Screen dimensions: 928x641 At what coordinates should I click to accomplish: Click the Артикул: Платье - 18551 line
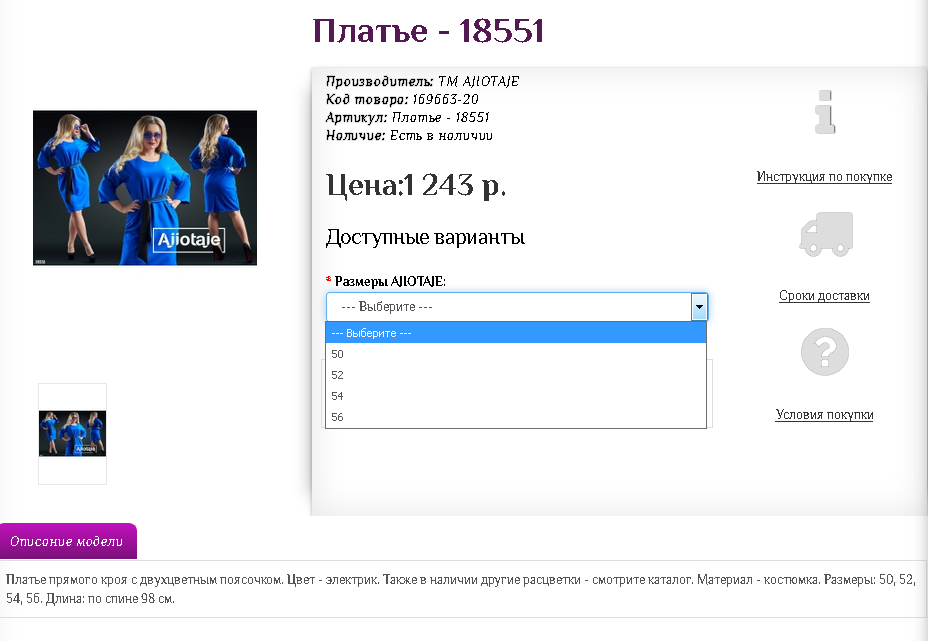point(408,117)
